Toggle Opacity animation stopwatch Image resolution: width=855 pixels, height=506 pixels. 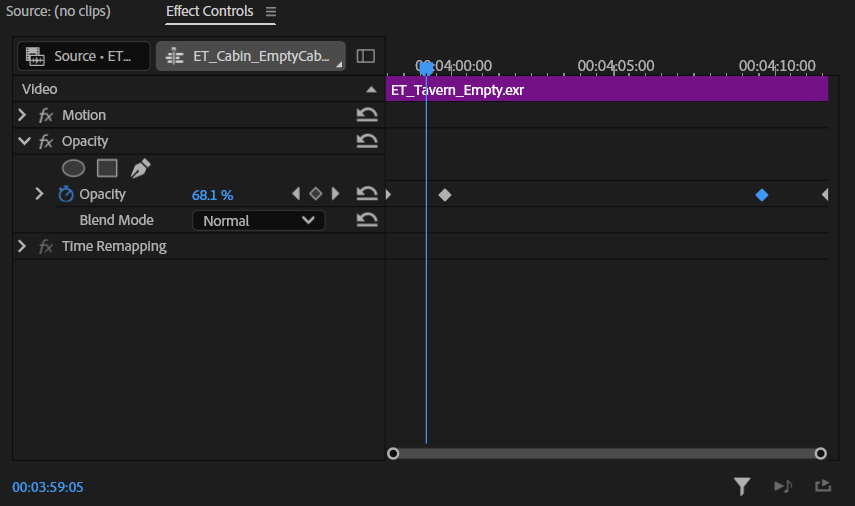tap(66, 194)
